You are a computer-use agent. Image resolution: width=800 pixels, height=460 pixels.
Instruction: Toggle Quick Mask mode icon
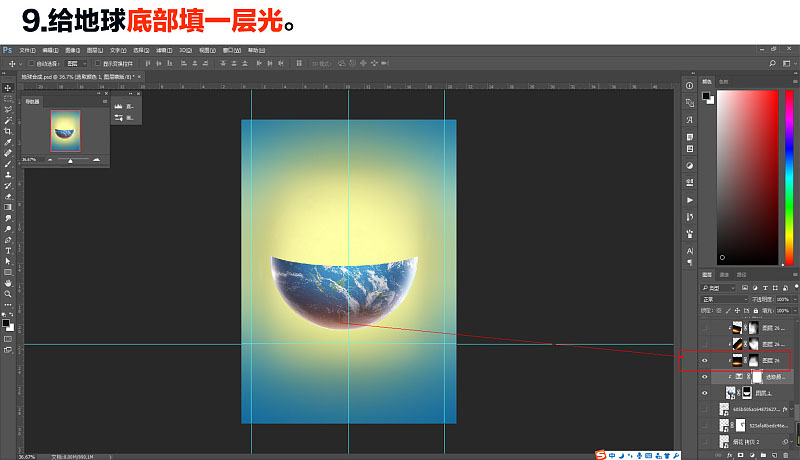coord(8,339)
